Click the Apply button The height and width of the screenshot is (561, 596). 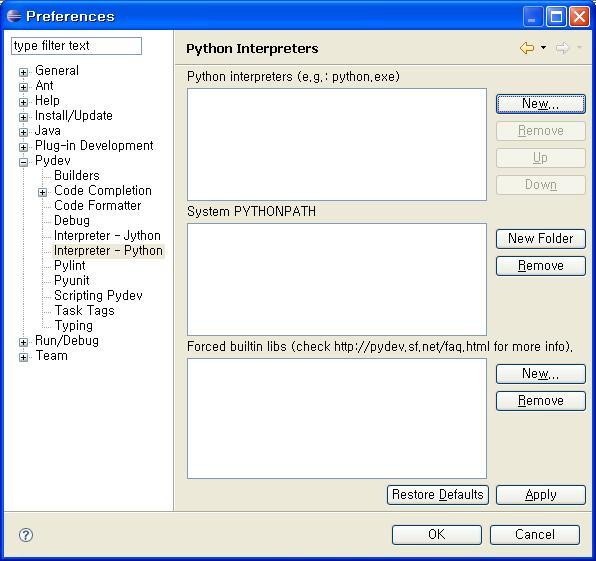tap(541, 495)
